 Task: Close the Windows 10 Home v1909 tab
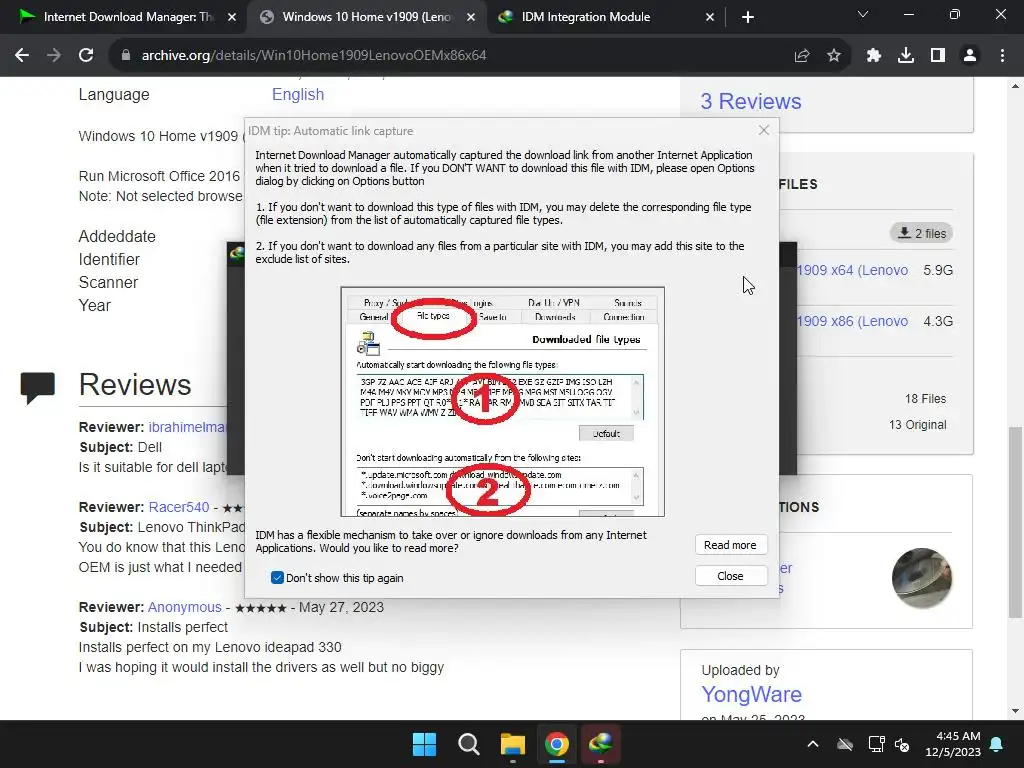[471, 17]
